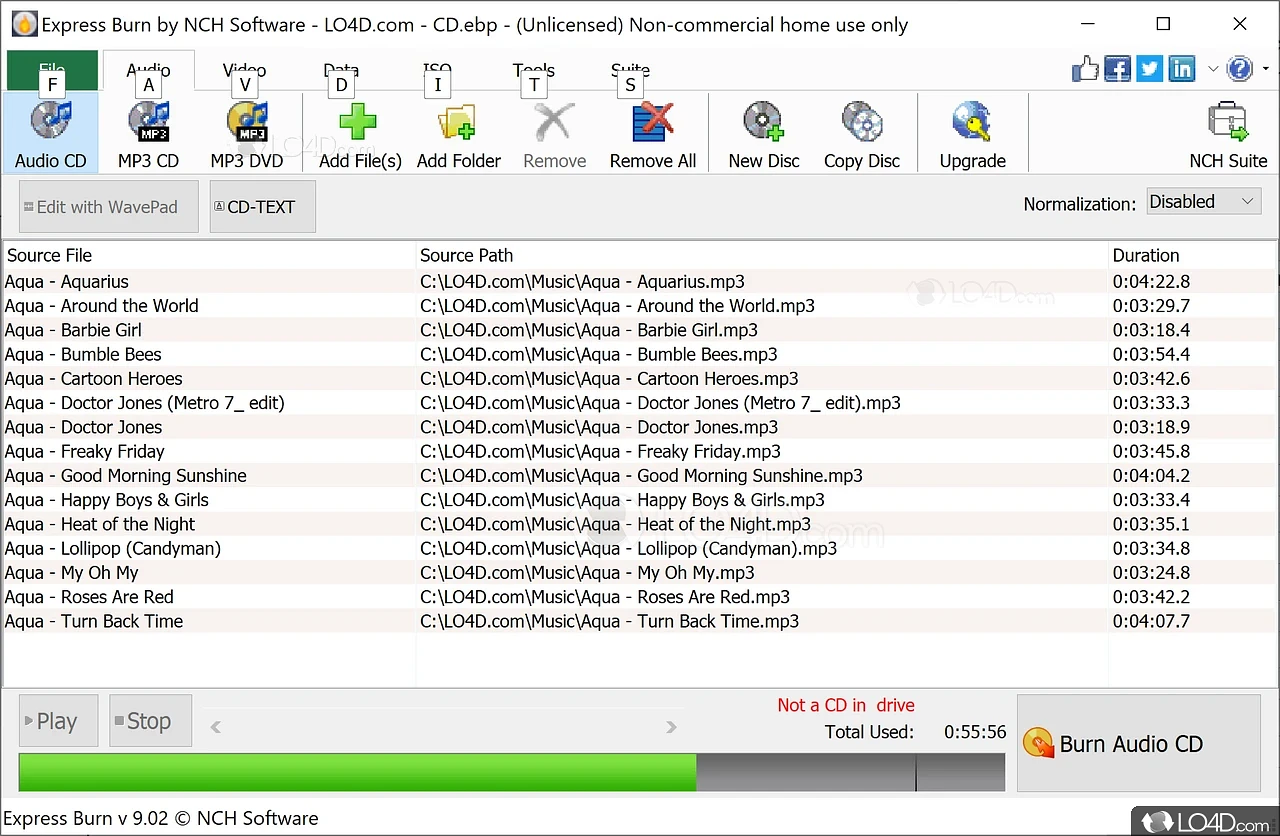The height and width of the screenshot is (836, 1280).
Task: Start a New Disc project
Action: 764,132
